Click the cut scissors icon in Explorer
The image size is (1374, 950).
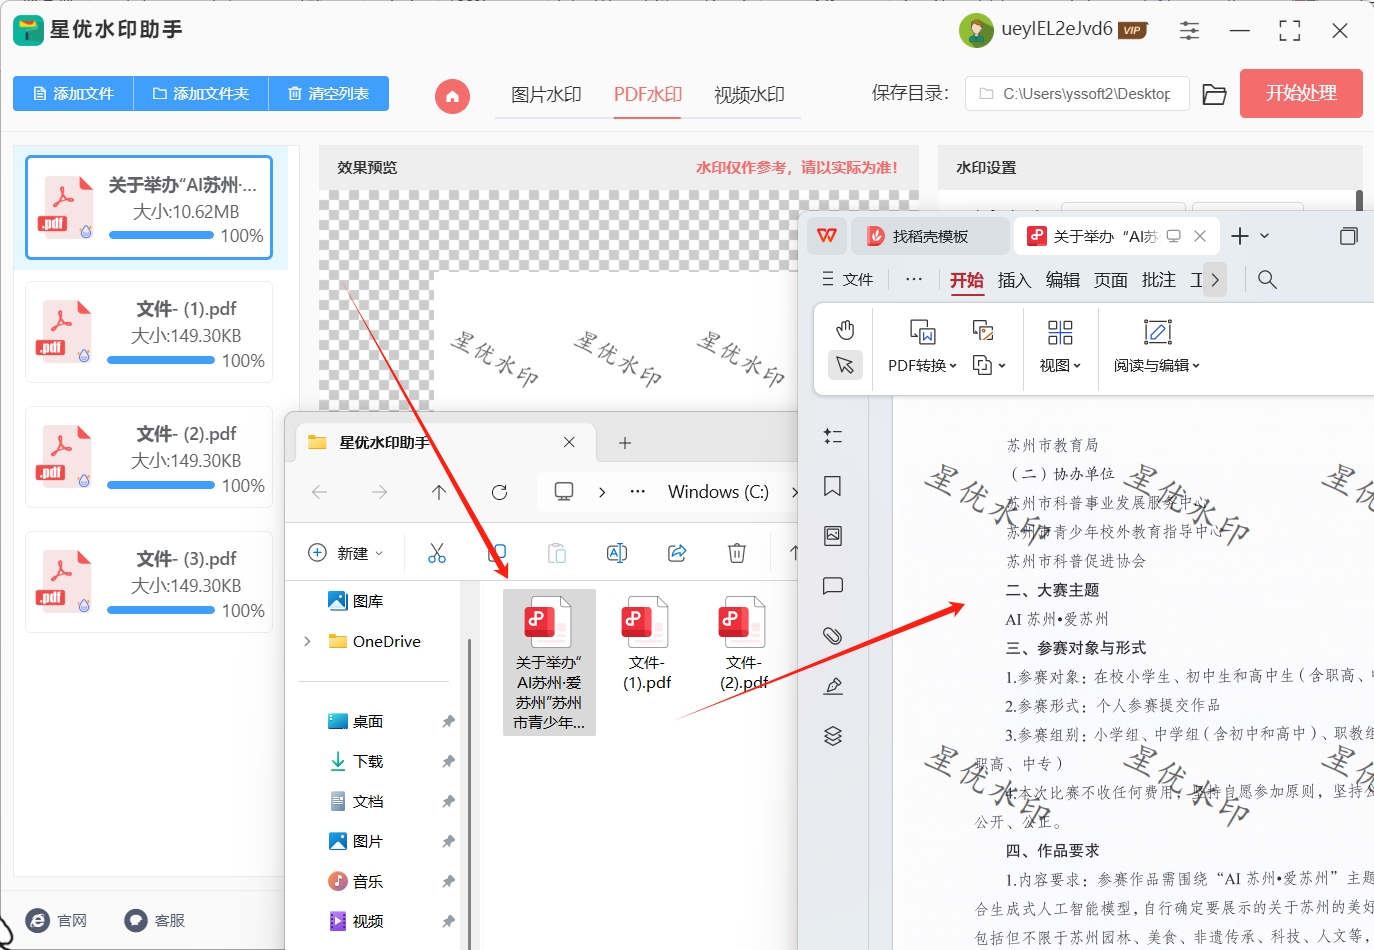[437, 553]
